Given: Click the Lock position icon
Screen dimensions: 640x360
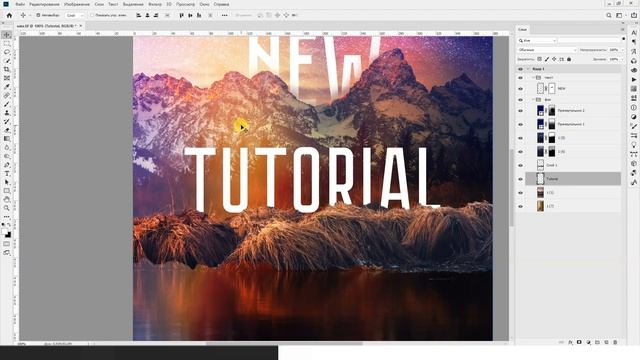Looking at the screenshot, I should [x=554, y=59].
